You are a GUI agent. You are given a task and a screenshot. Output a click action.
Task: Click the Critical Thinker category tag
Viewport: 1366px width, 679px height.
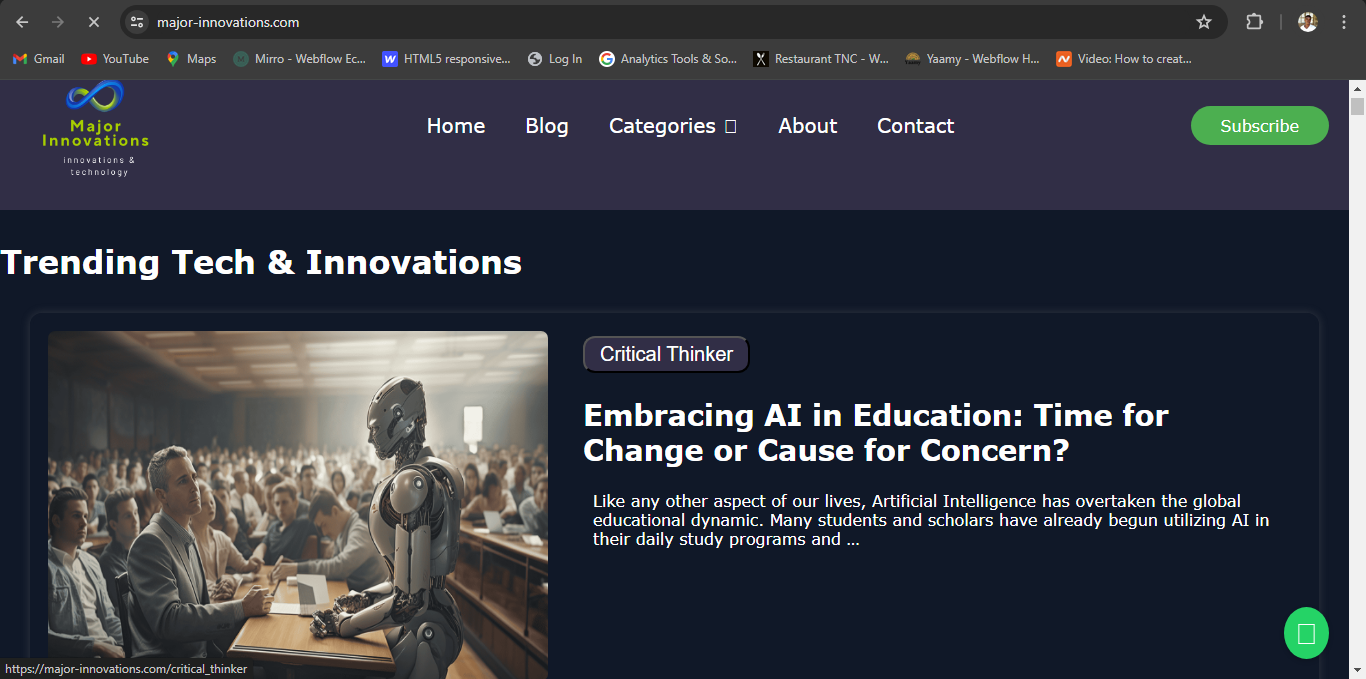[666, 354]
